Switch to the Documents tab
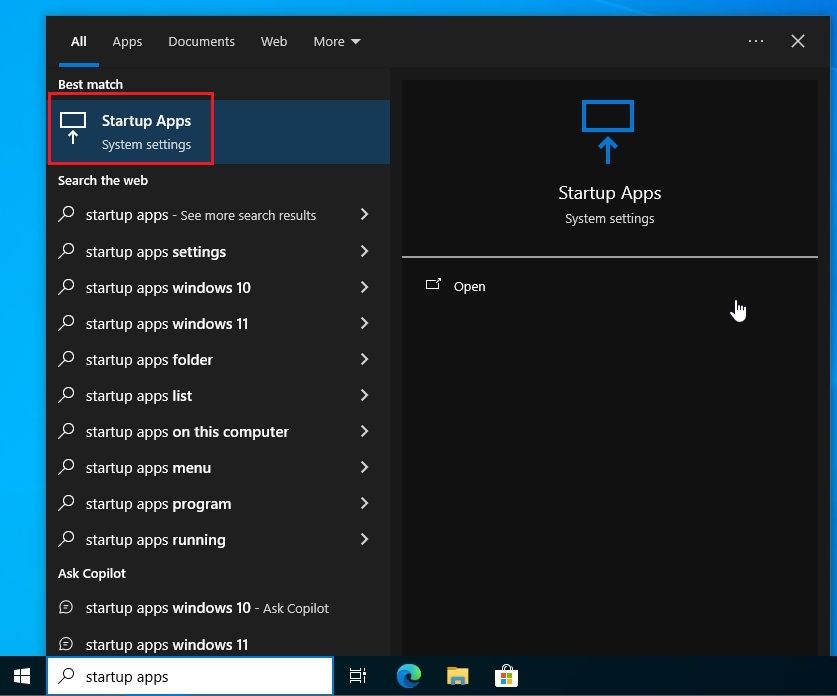This screenshot has width=837, height=696. click(x=201, y=42)
